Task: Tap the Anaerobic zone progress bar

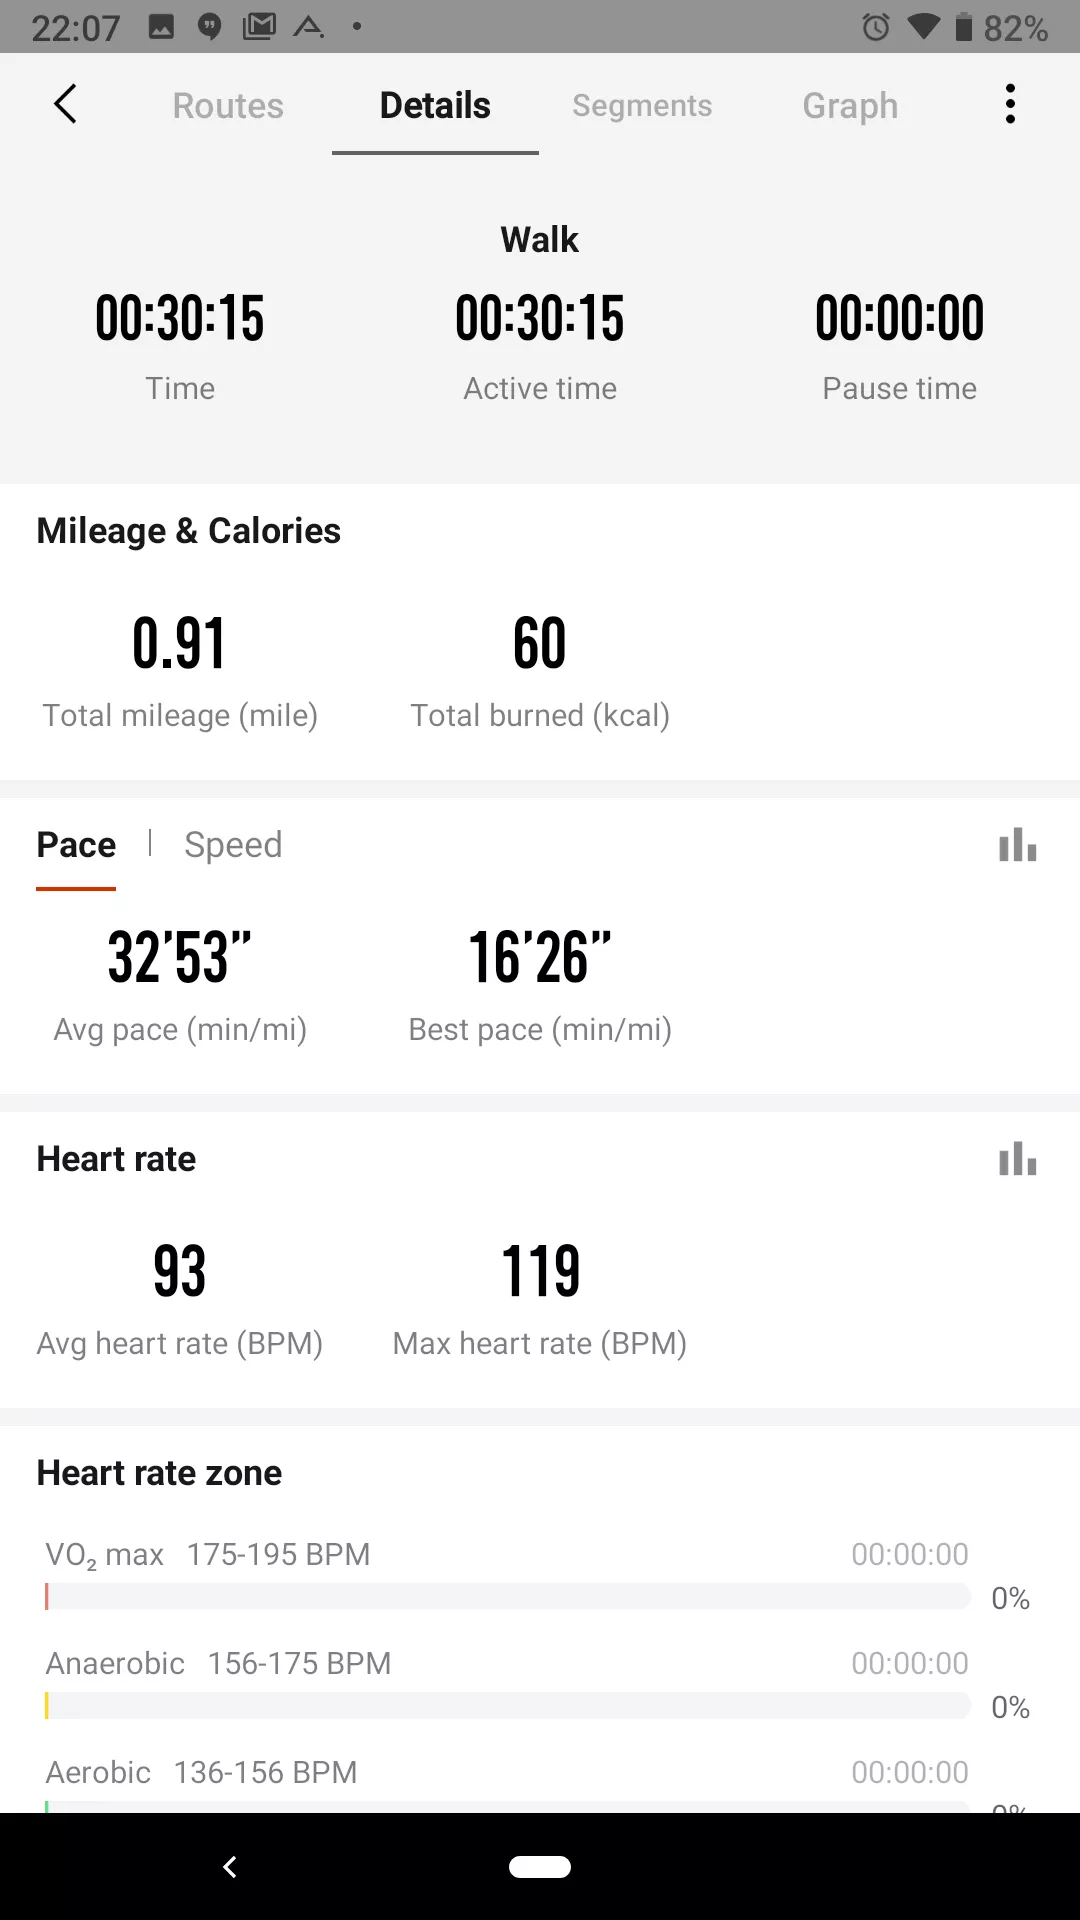Action: [x=507, y=1706]
